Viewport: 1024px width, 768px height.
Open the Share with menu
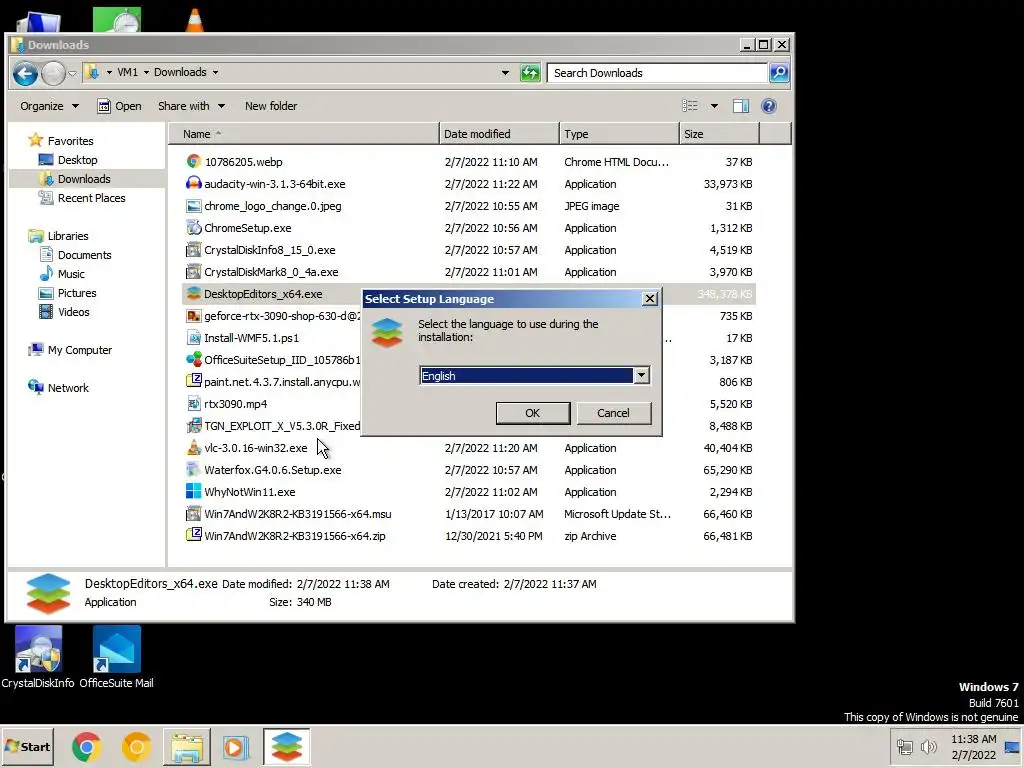coord(191,106)
